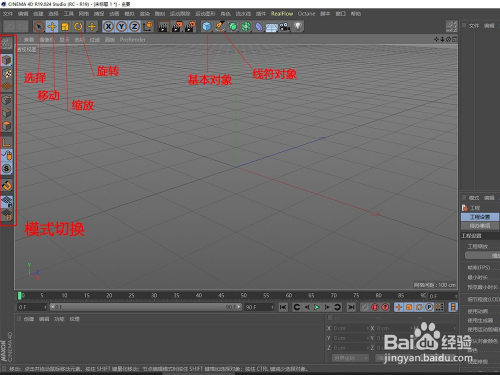Open Render Settings clapperboard gear

pyautogui.click(x=190, y=26)
